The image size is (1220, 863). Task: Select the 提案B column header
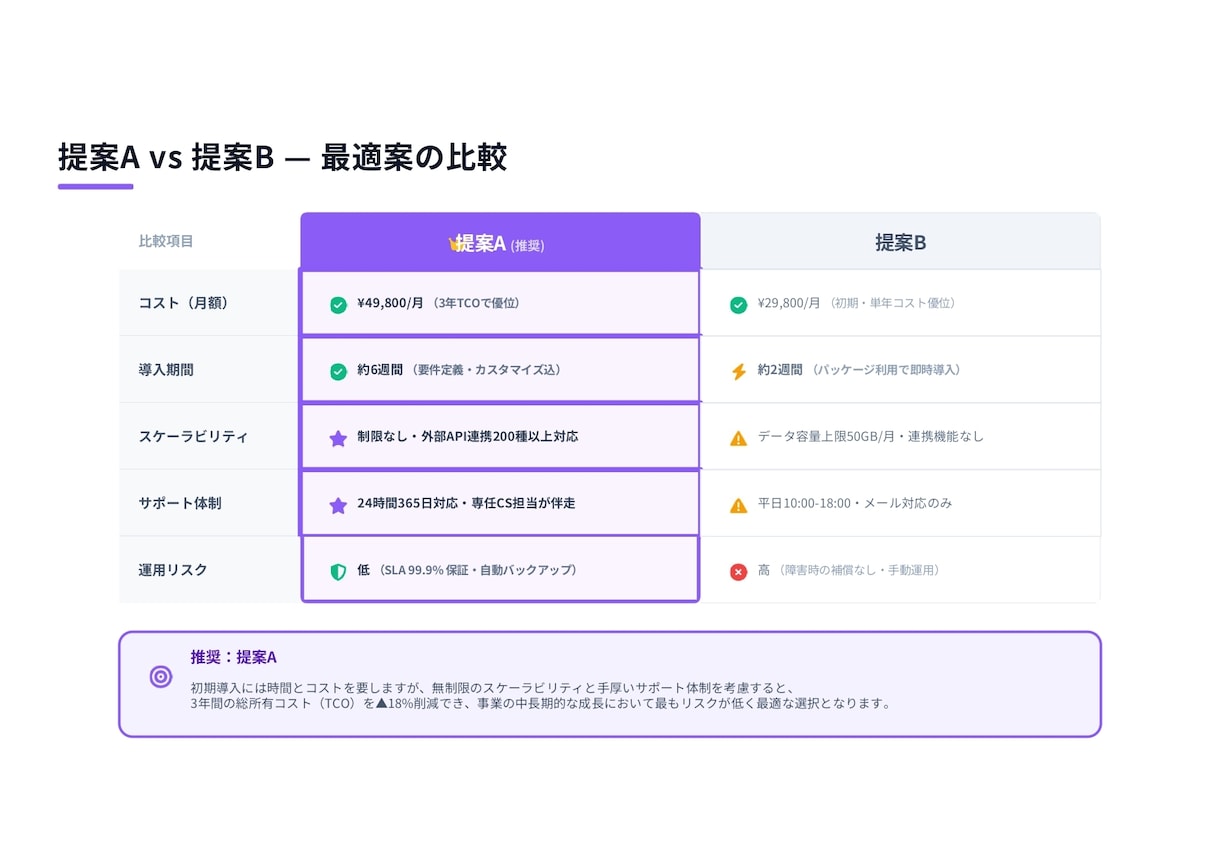pos(900,241)
